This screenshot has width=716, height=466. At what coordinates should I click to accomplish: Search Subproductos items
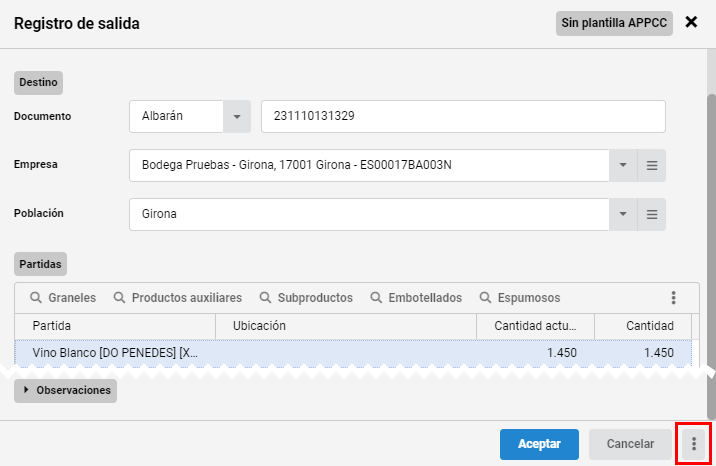306,298
